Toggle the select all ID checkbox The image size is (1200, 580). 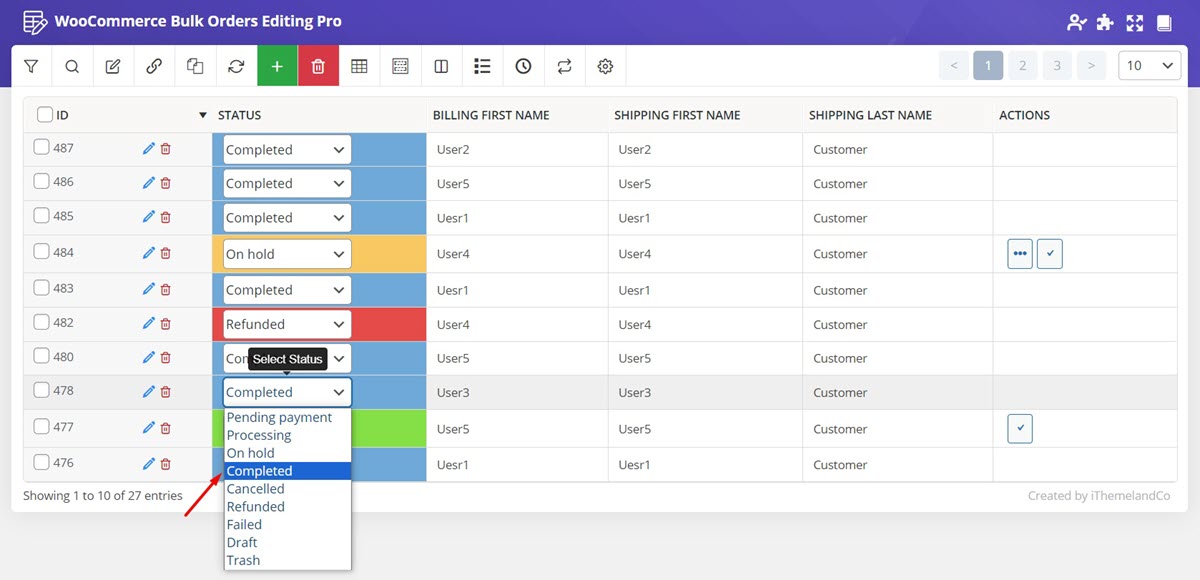[44, 114]
